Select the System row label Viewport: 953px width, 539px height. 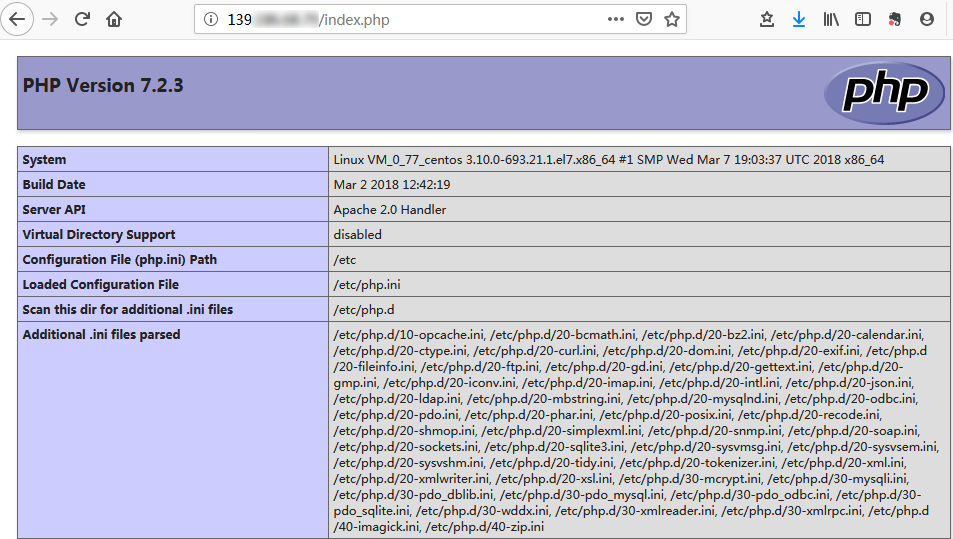44,160
